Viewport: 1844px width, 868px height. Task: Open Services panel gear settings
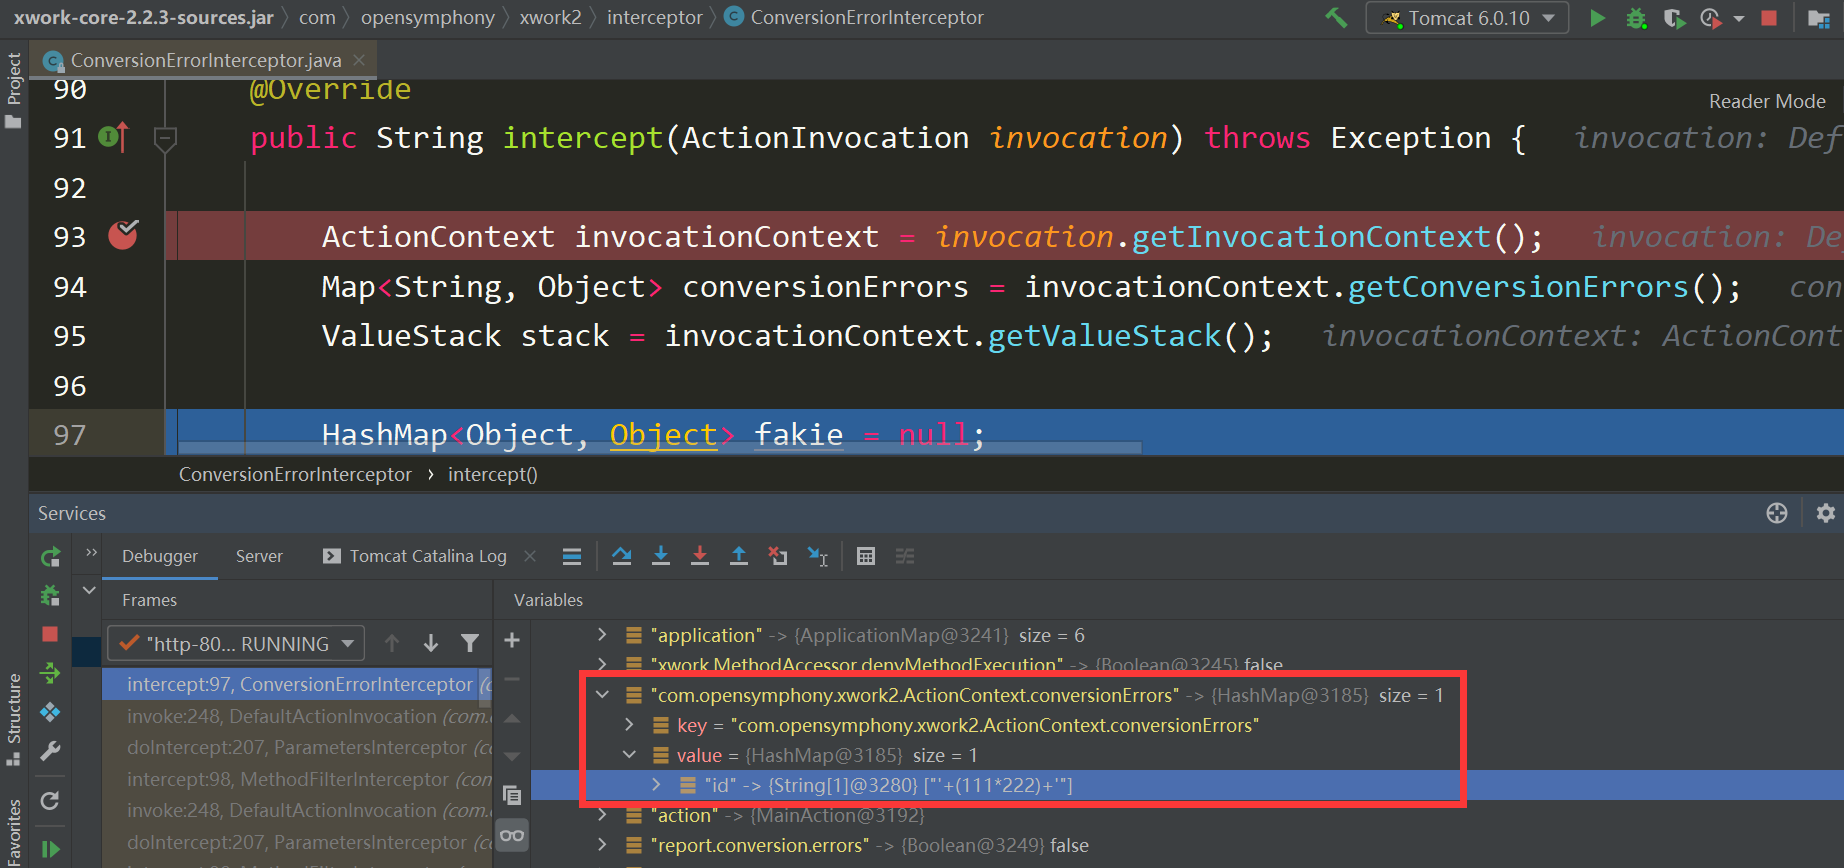1825,513
